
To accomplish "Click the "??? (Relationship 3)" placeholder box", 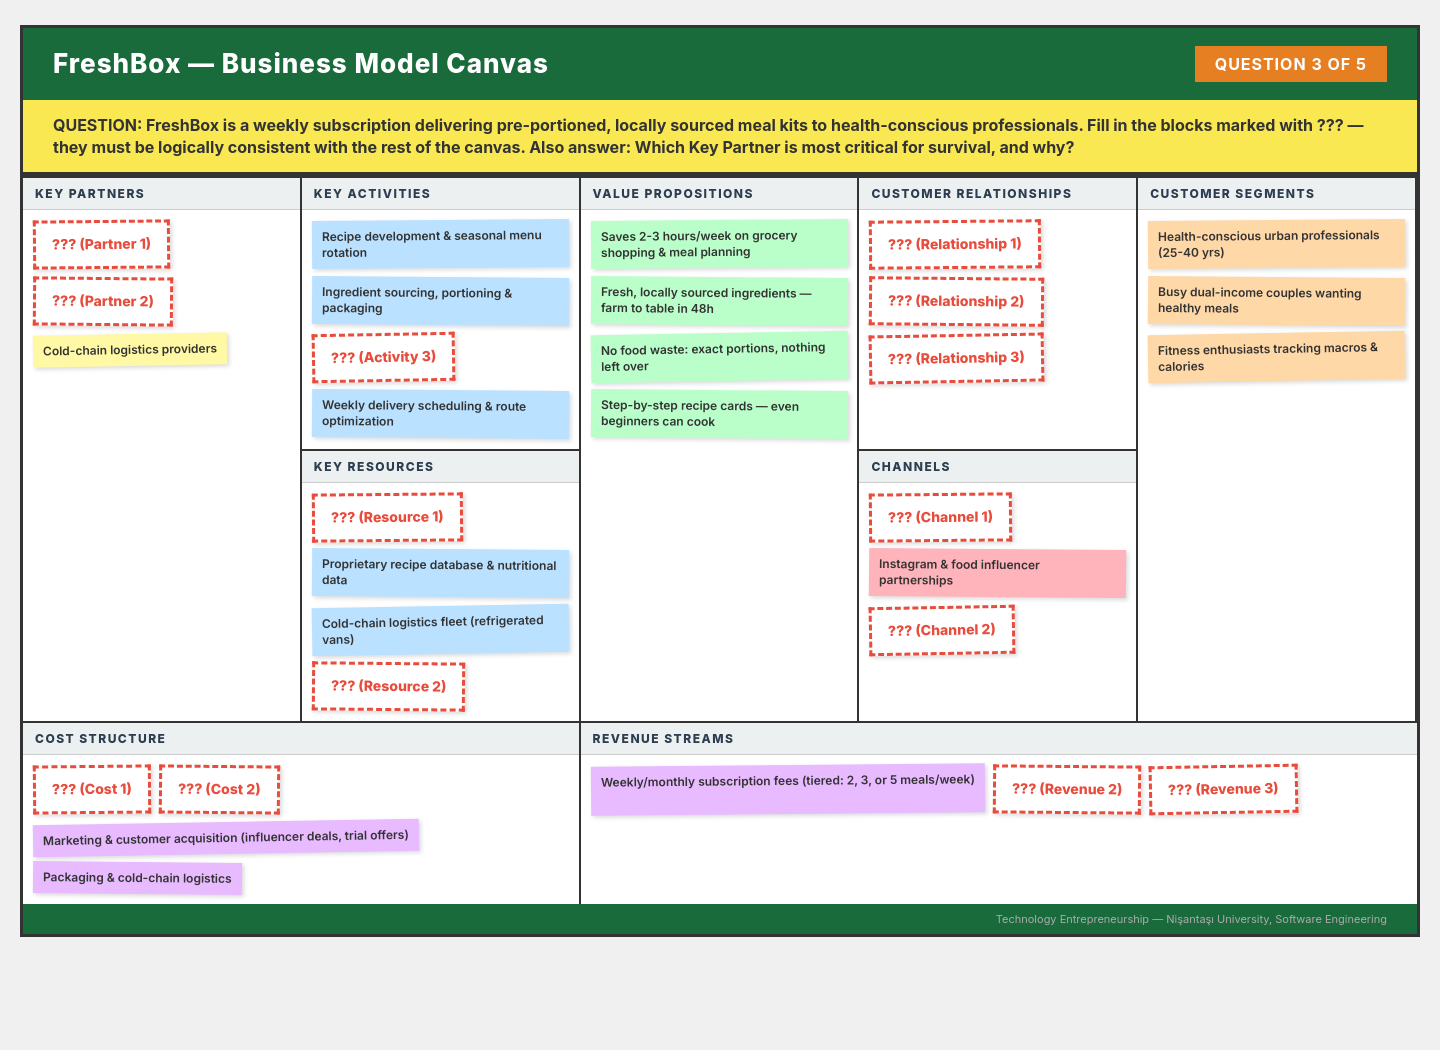I will click(x=956, y=358).
